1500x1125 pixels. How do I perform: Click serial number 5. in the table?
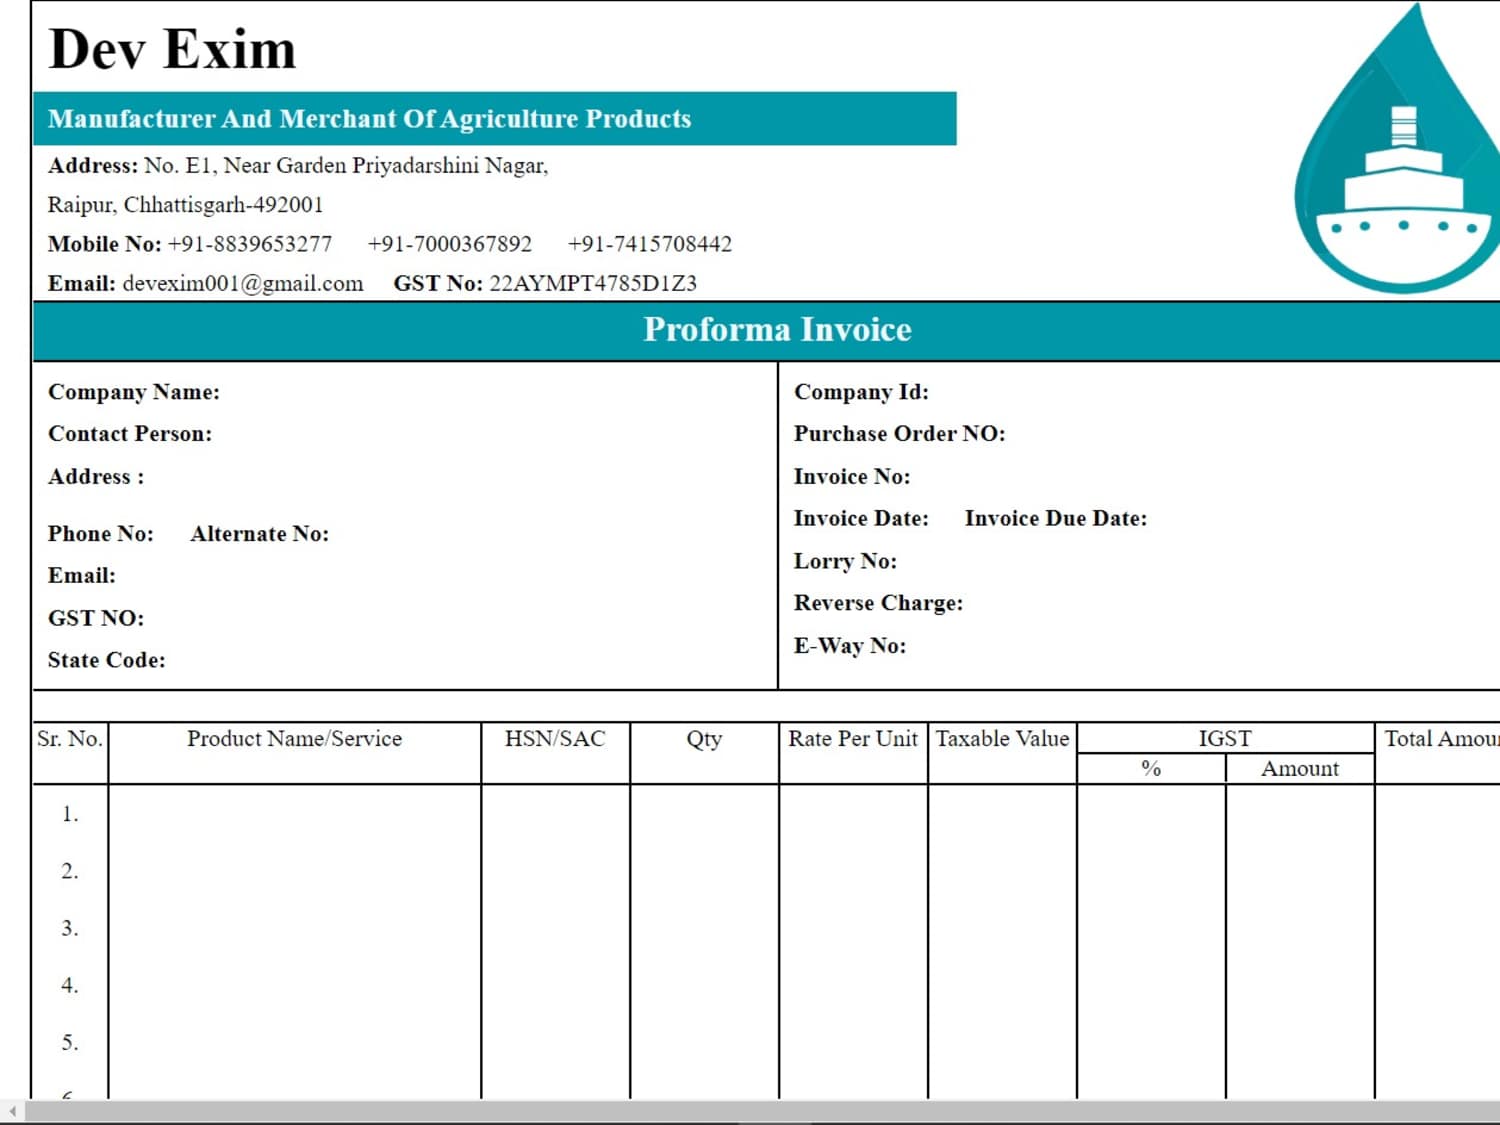[x=70, y=1042]
